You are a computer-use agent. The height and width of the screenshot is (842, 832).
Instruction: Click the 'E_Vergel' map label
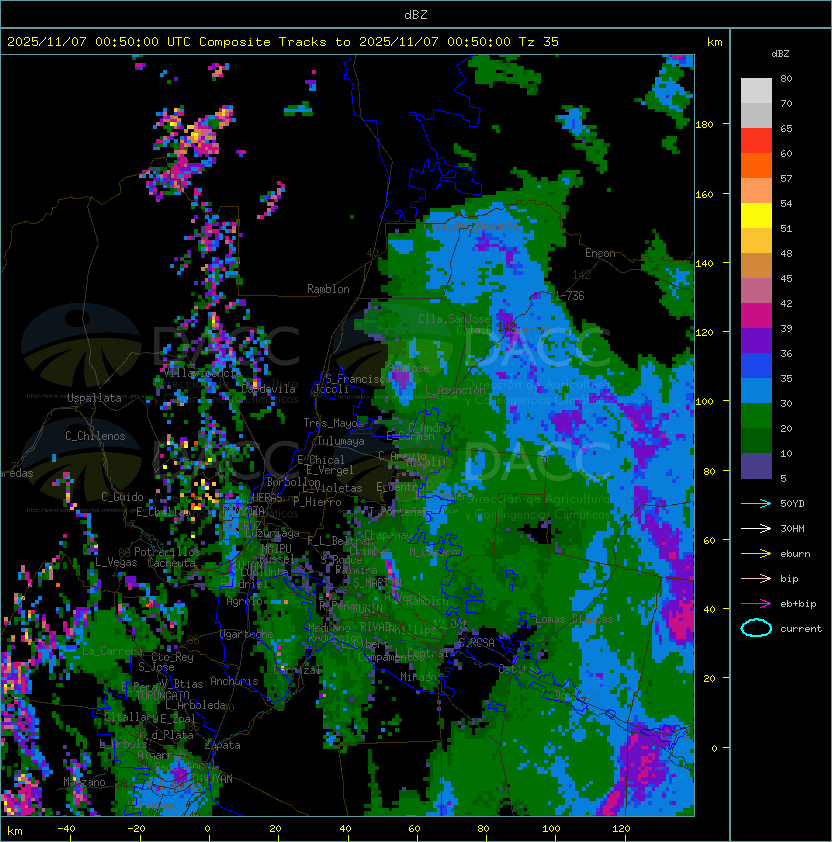(x=330, y=470)
